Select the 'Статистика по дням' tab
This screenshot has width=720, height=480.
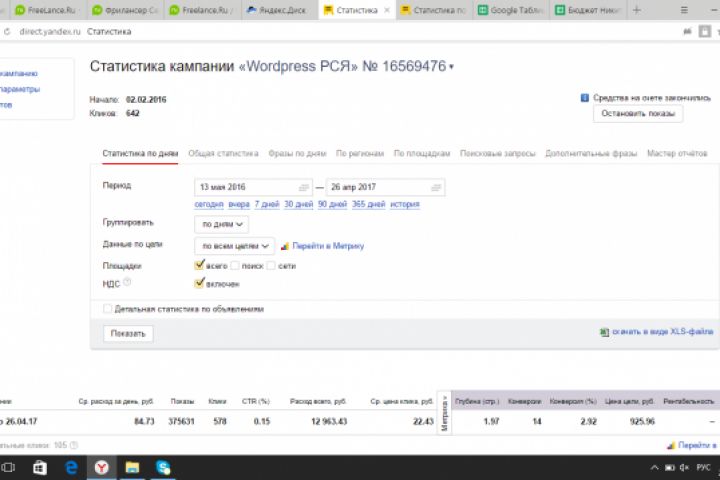140,153
